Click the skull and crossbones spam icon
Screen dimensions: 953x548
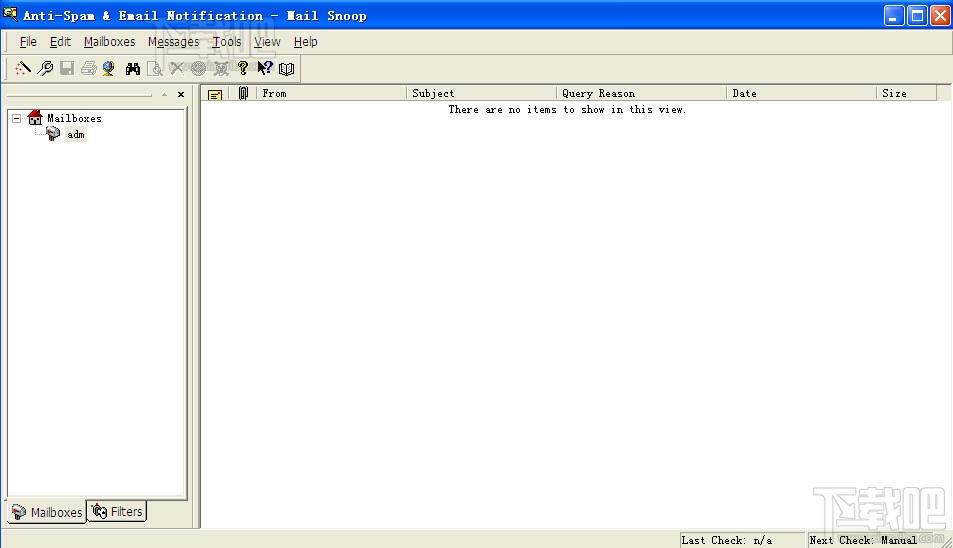pos(221,68)
